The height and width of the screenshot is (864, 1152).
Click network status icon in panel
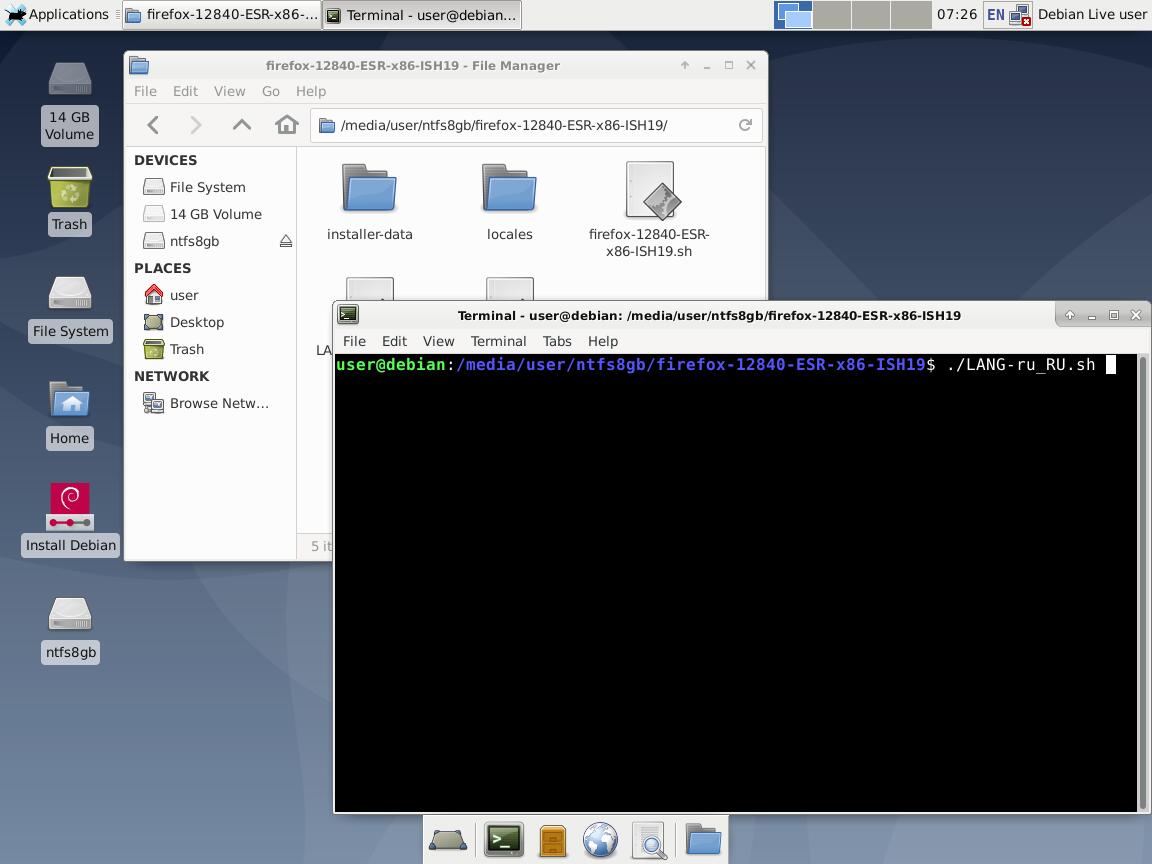(1020, 15)
